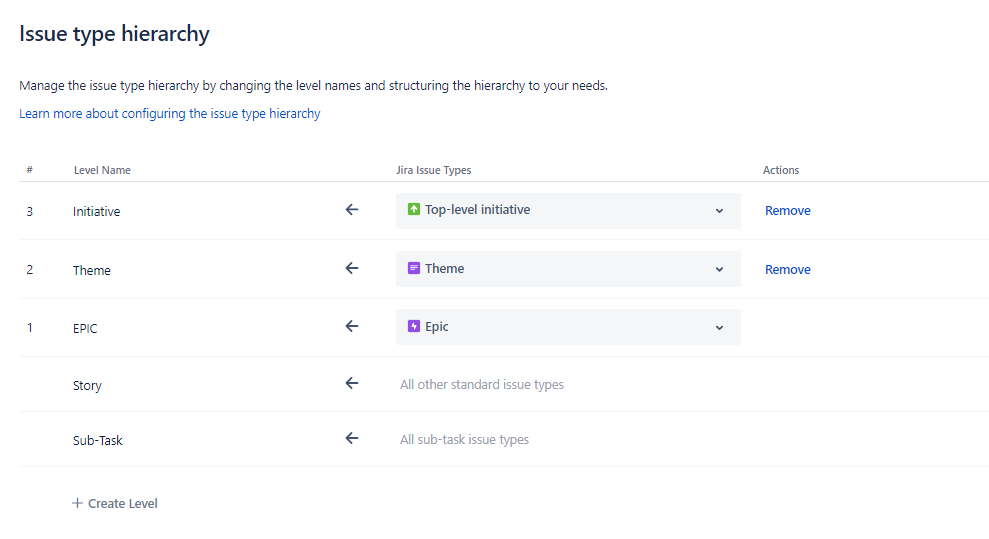Click the left arrow beside Theme level
This screenshot has width=989, height=539.
(x=352, y=269)
